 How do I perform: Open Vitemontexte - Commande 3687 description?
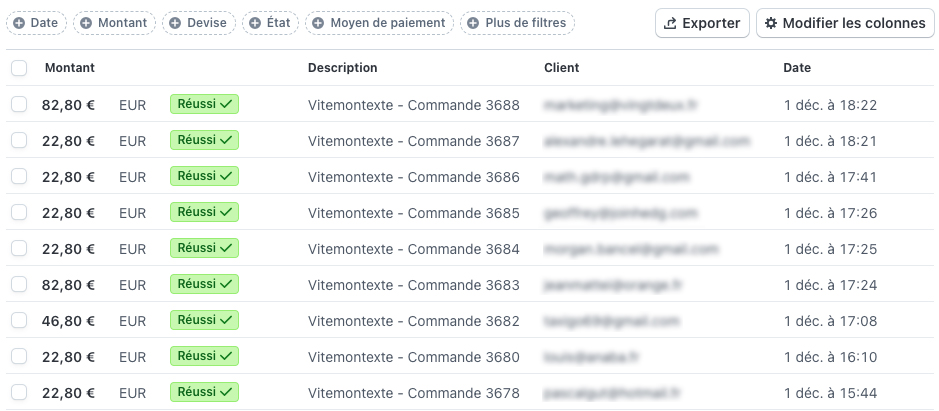[x=414, y=141]
